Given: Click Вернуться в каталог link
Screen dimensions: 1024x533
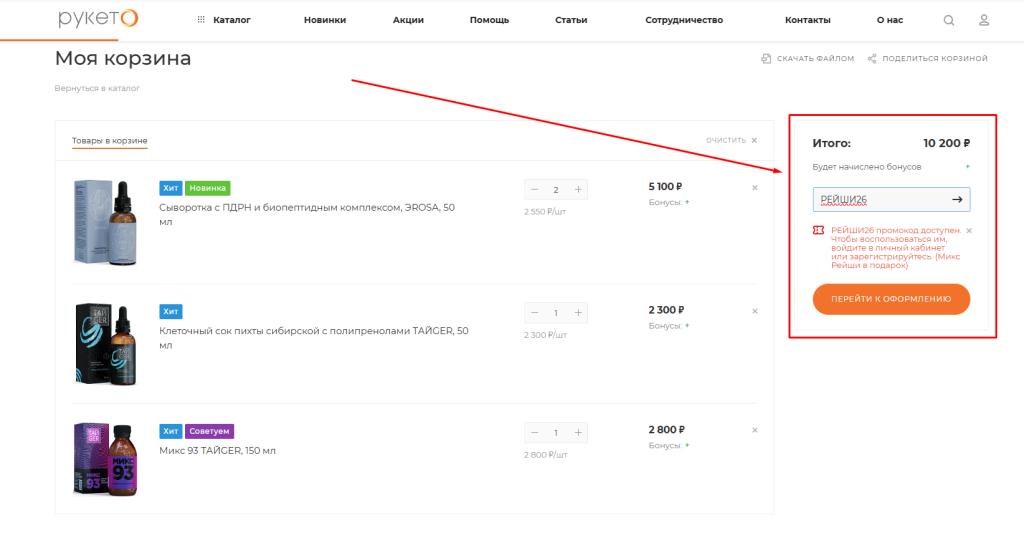Looking at the screenshot, I should 97,88.
